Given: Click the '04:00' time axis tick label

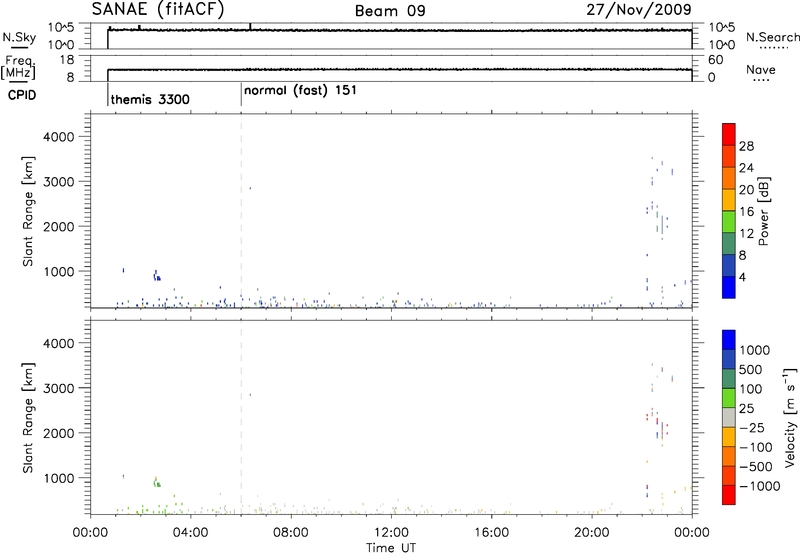Looking at the screenshot, I should click(191, 533).
